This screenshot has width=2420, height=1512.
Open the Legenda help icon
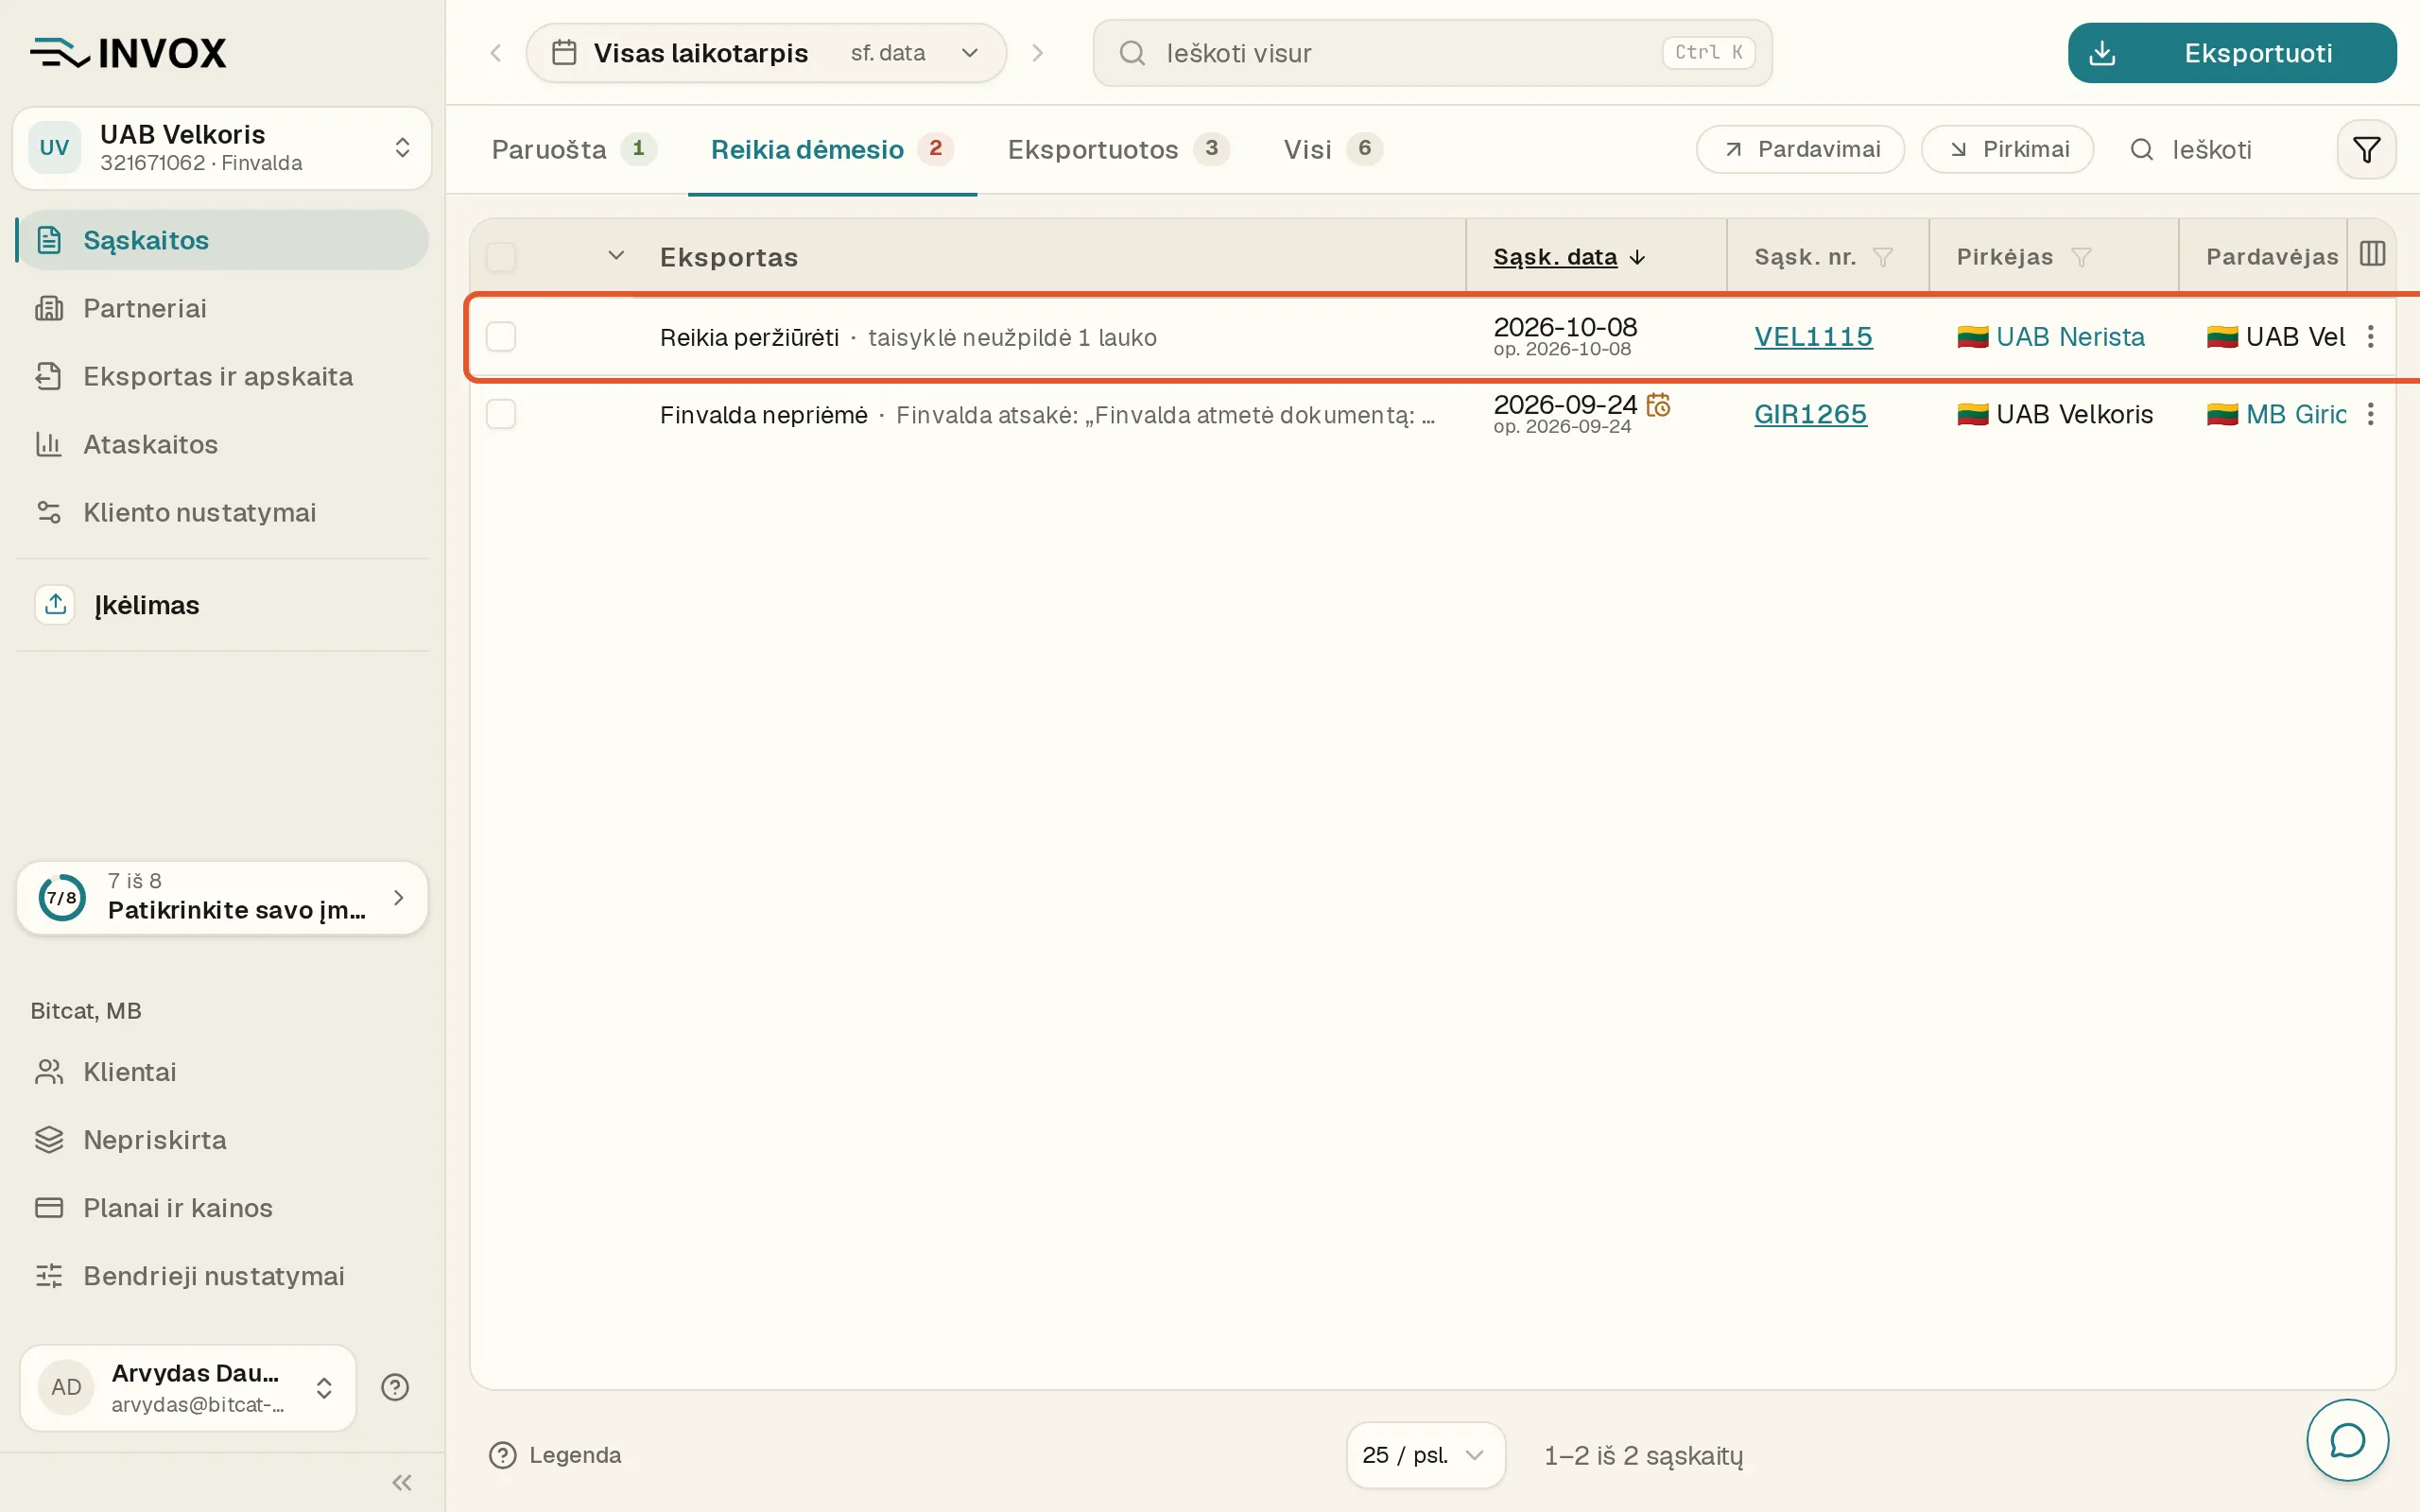(x=502, y=1455)
